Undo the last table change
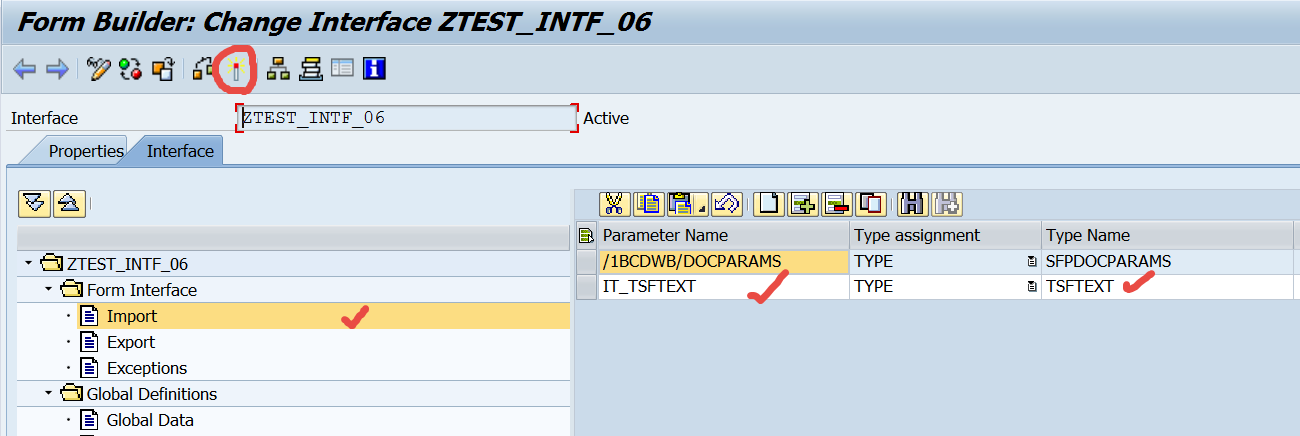This screenshot has width=1300, height=436. click(x=725, y=204)
